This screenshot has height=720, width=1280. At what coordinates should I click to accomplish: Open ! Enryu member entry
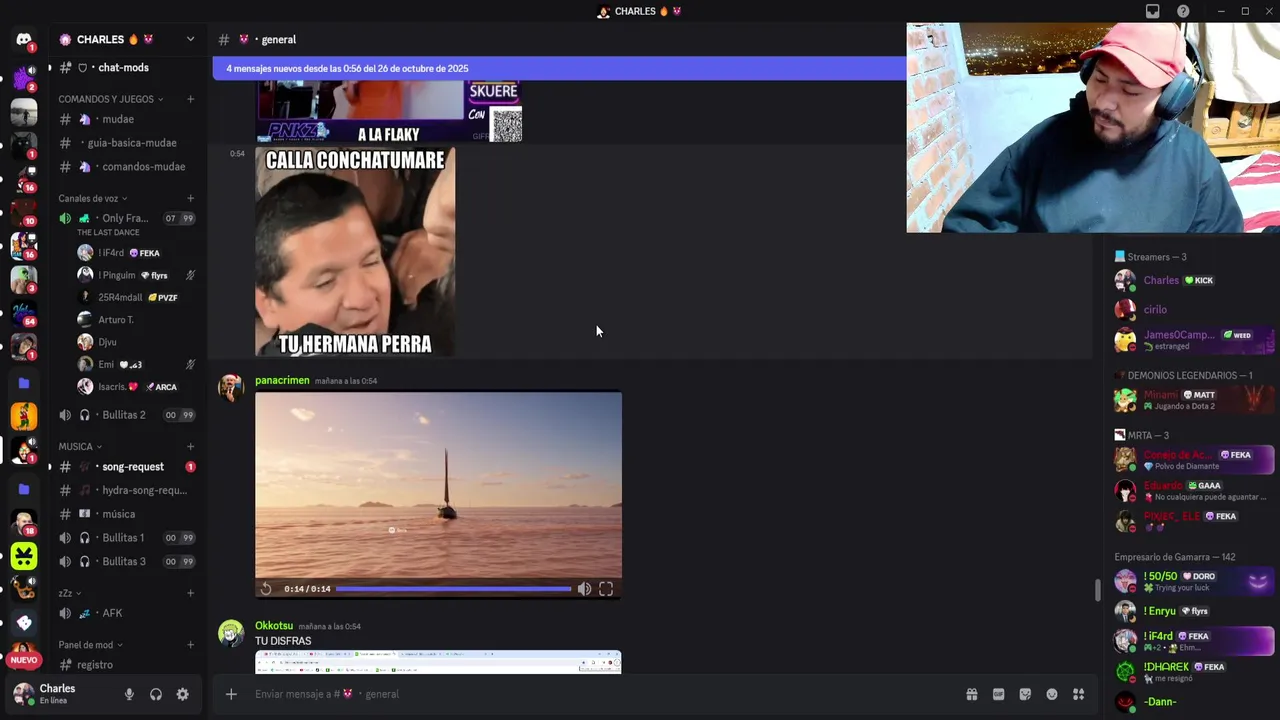click(1194, 611)
